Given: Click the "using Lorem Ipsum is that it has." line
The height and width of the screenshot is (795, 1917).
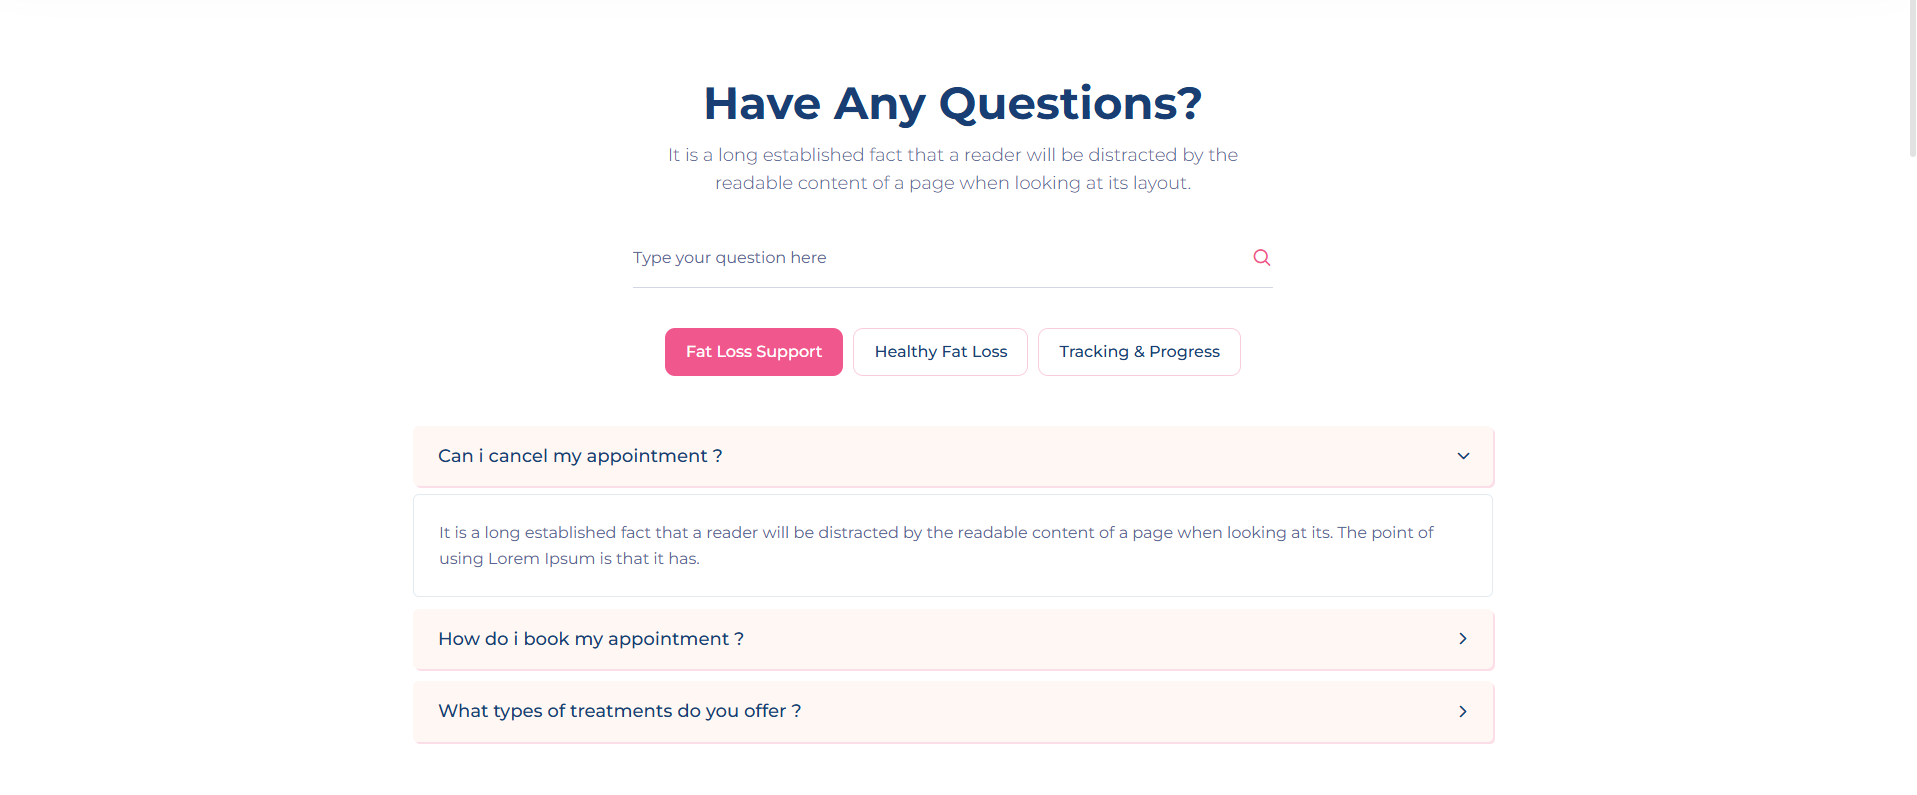Looking at the screenshot, I should click(x=569, y=559).
